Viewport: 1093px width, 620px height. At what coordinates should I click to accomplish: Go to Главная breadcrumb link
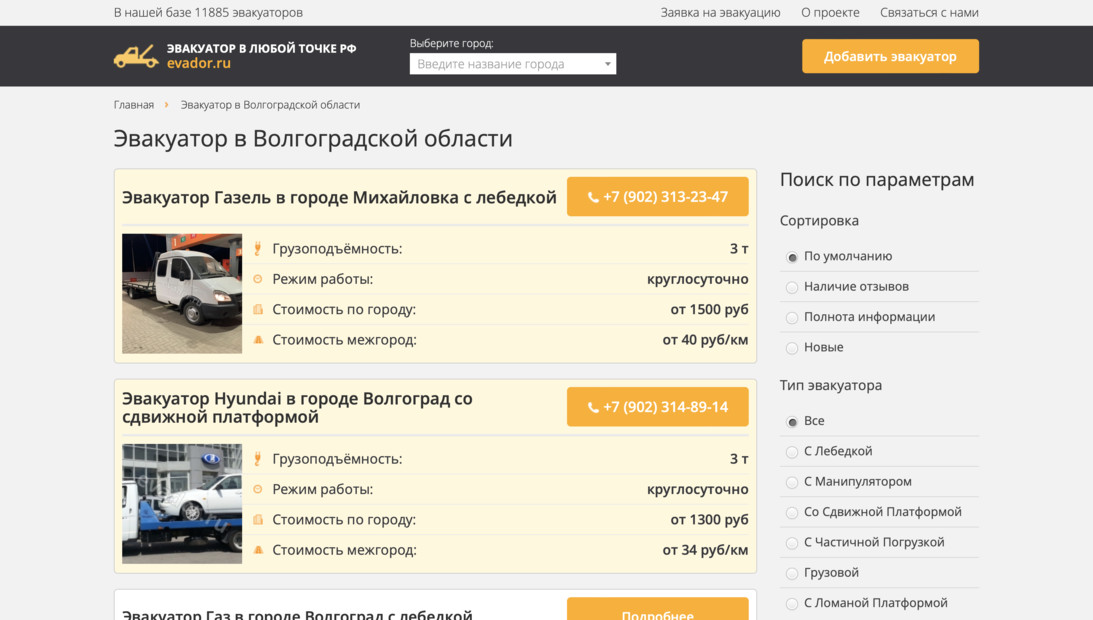pos(134,105)
